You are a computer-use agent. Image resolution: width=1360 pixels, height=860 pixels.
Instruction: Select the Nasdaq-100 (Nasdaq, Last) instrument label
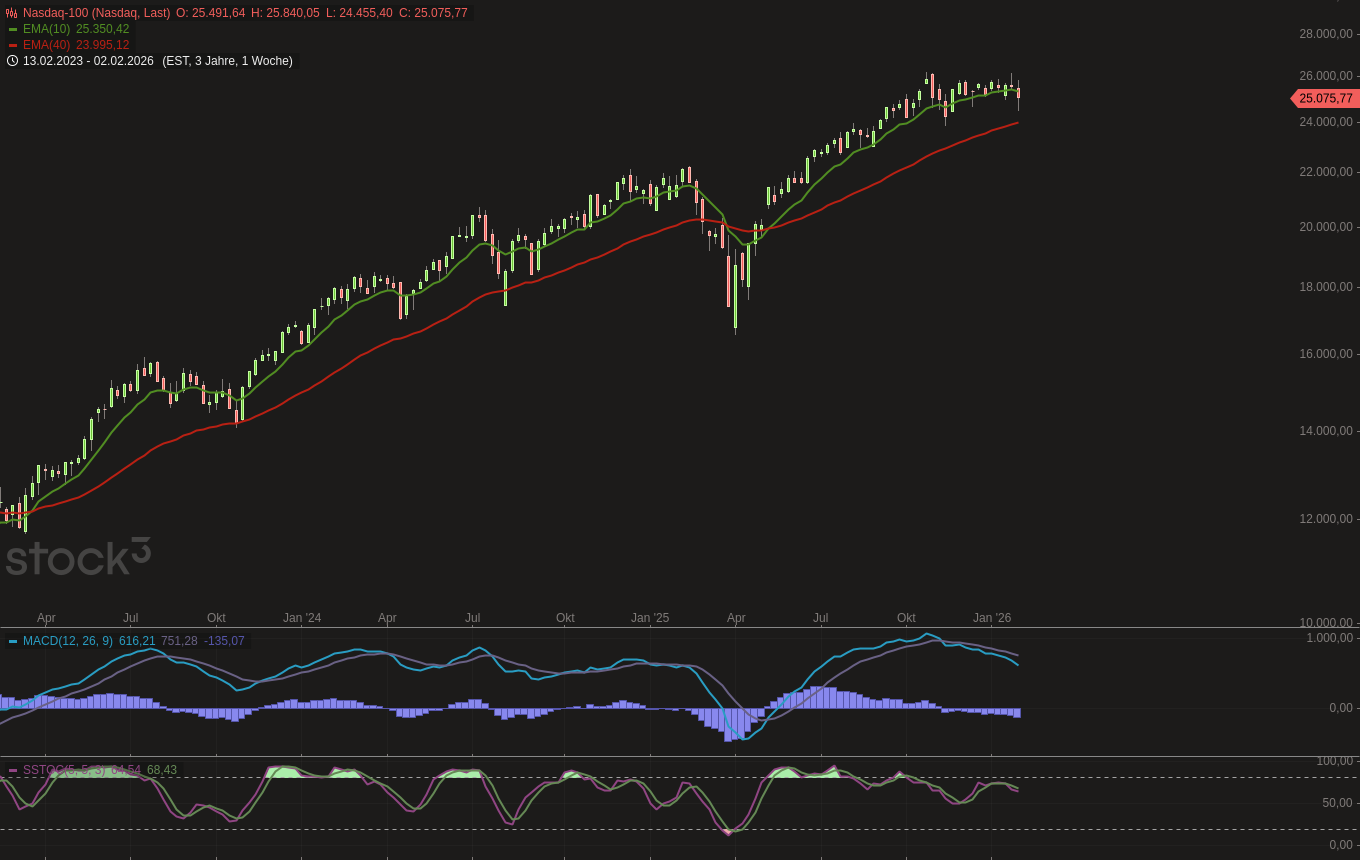click(96, 13)
